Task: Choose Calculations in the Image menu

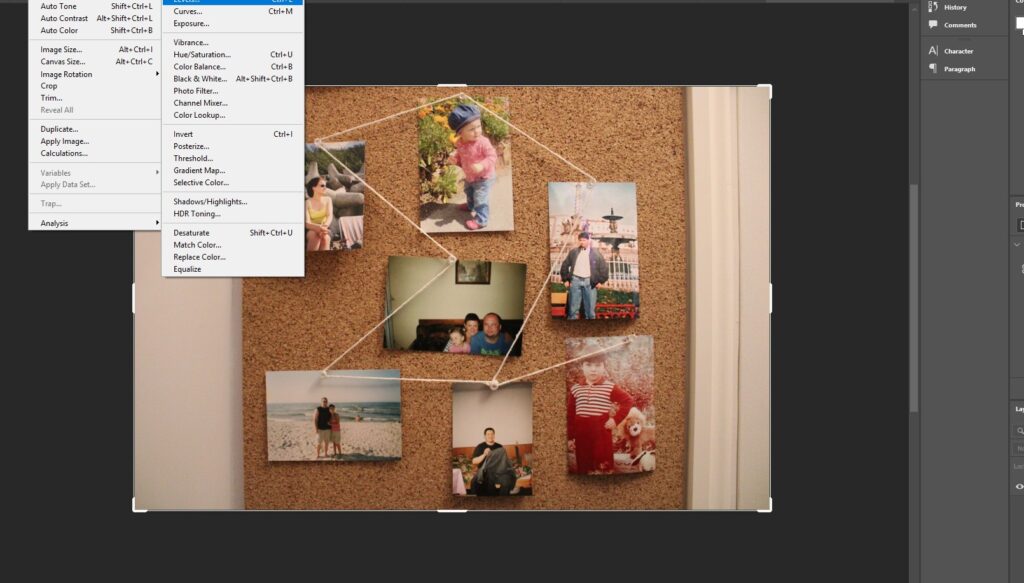Action: click(95, 153)
